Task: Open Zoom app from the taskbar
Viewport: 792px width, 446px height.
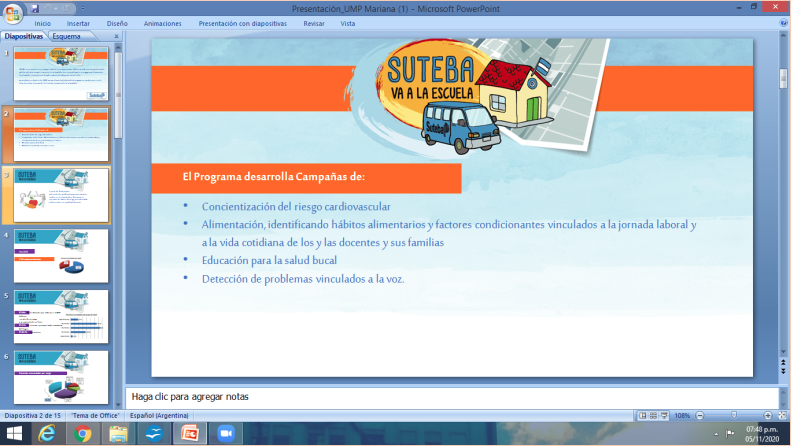Action: tap(225, 434)
